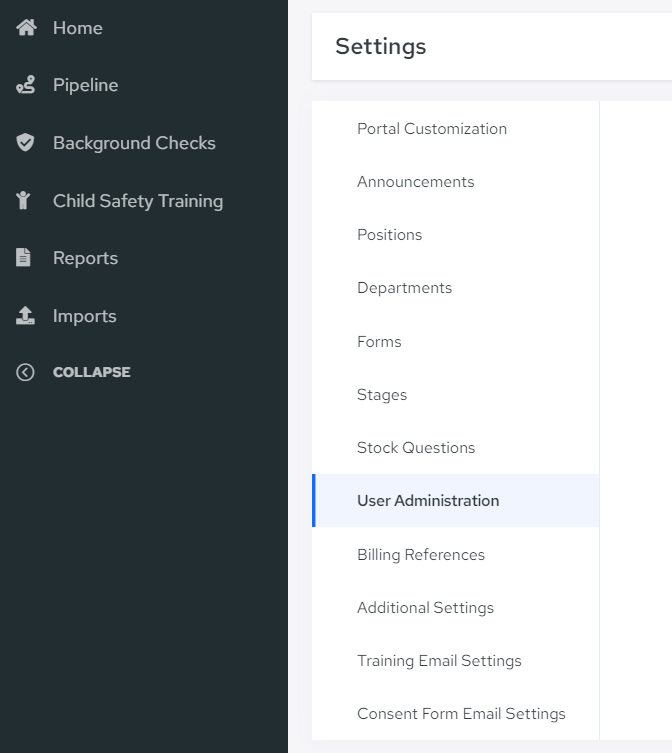Click the collapse sidebar arrow icon

click(25, 372)
